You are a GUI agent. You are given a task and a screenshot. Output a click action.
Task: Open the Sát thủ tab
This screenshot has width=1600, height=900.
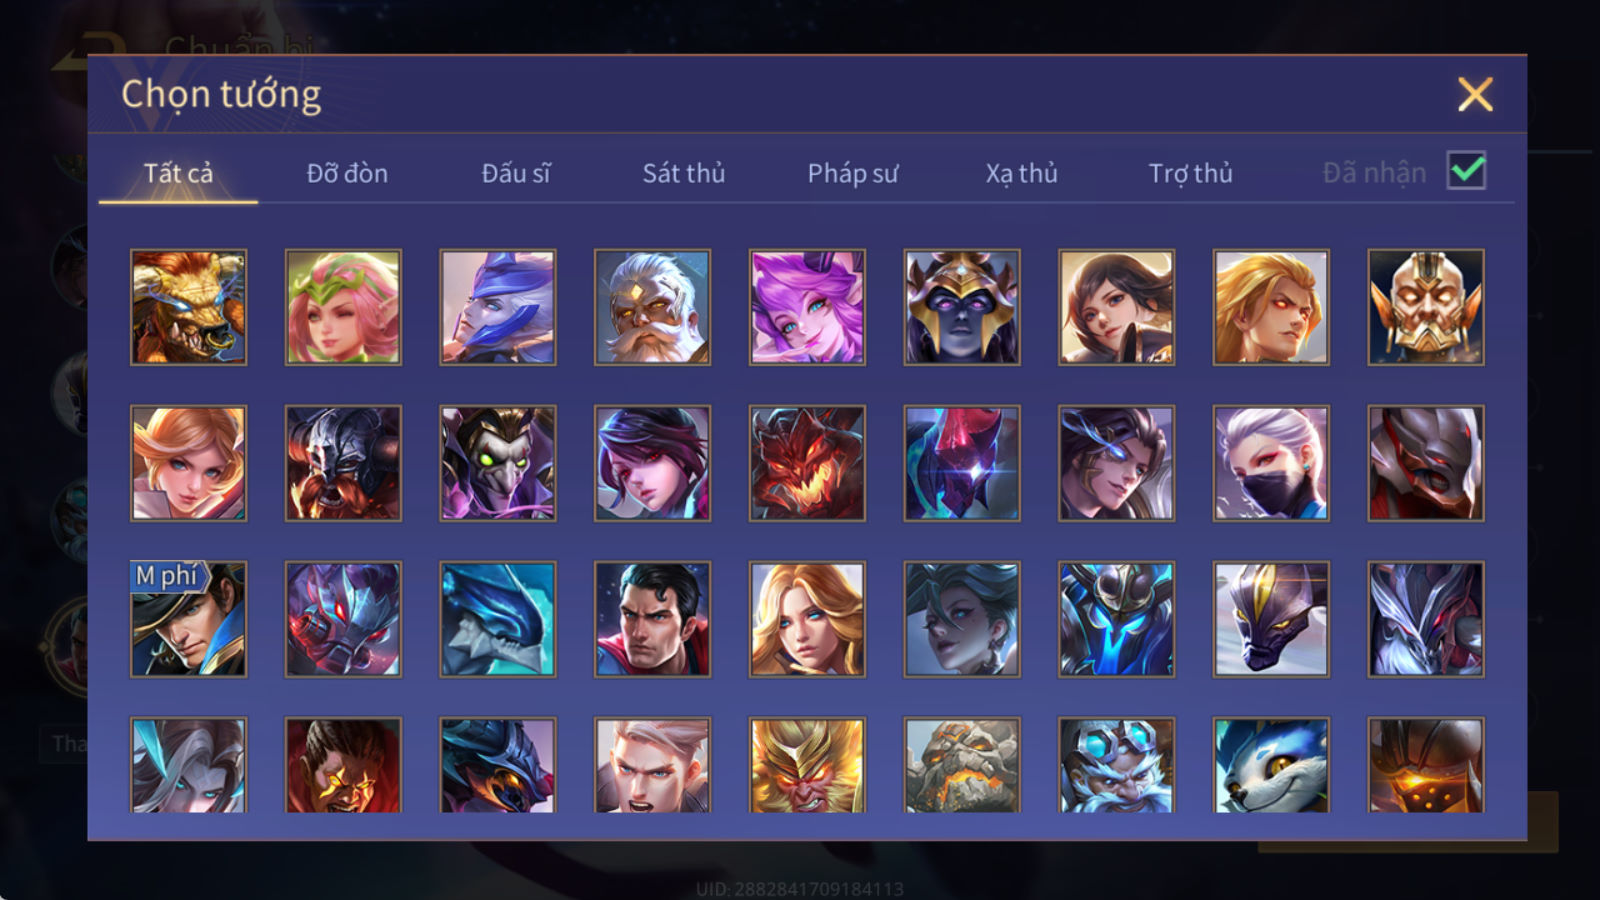pos(683,173)
